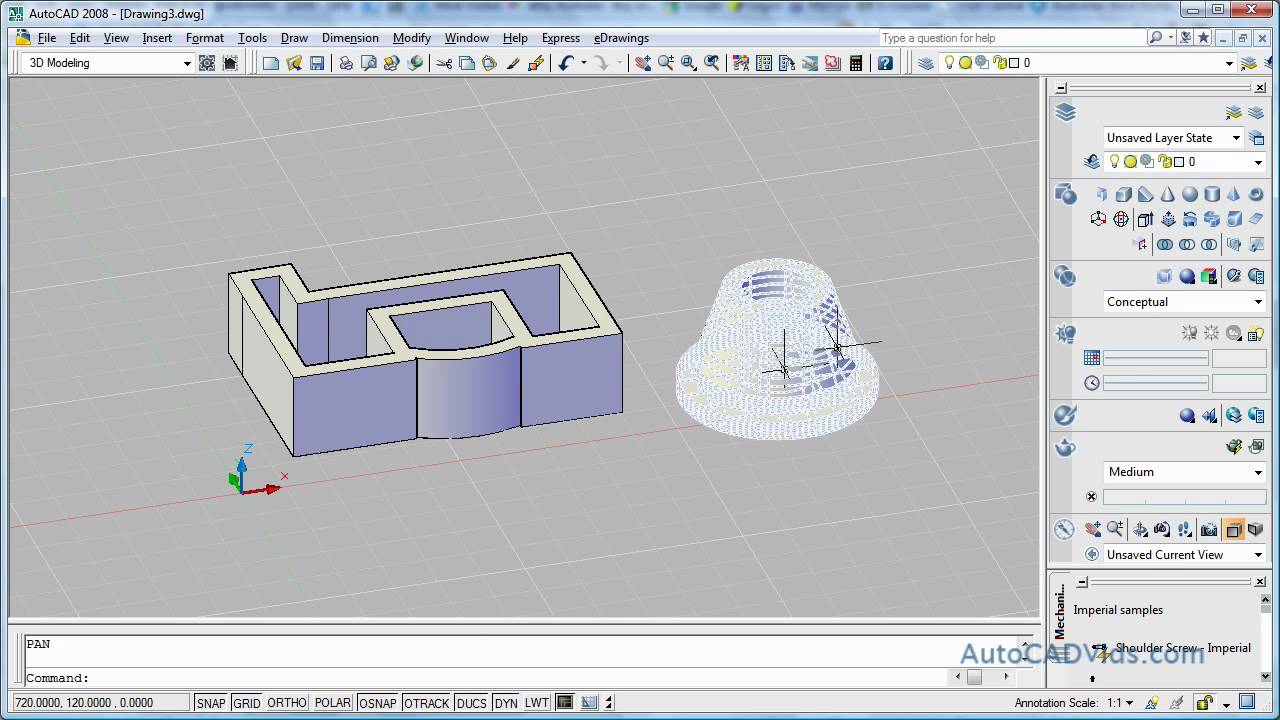1280x720 pixels.
Task: Open Medium render preset dropdown
Action: point(1185,472)
